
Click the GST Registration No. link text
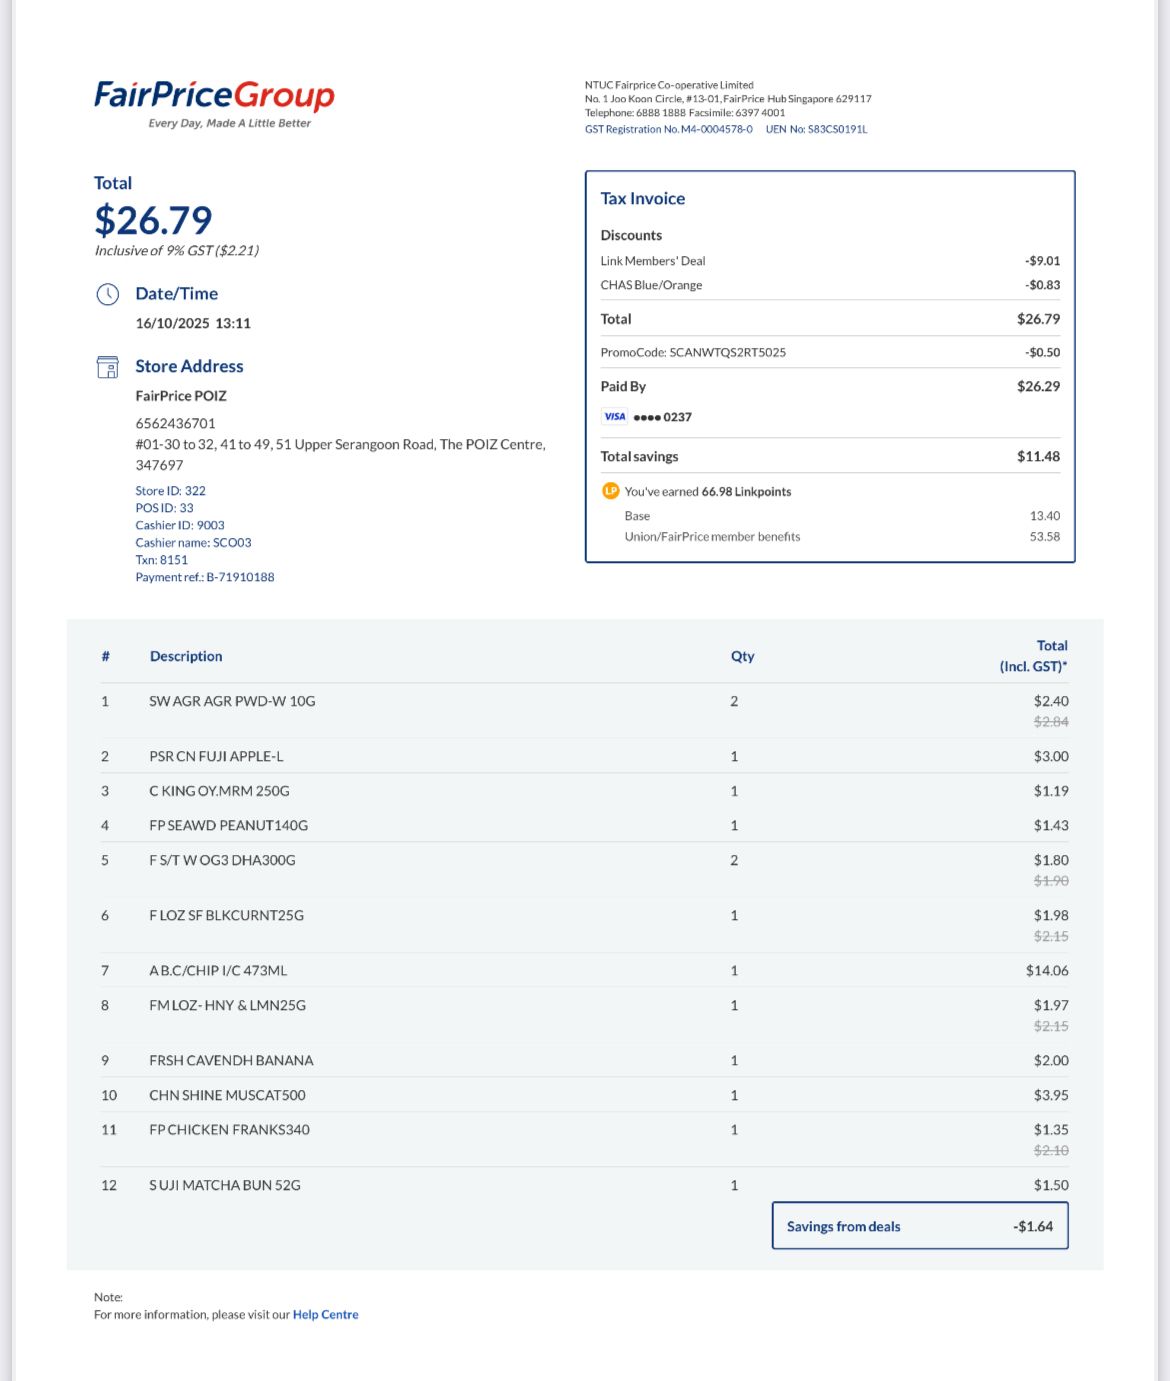pyautogui.click(x=668, y=129)
